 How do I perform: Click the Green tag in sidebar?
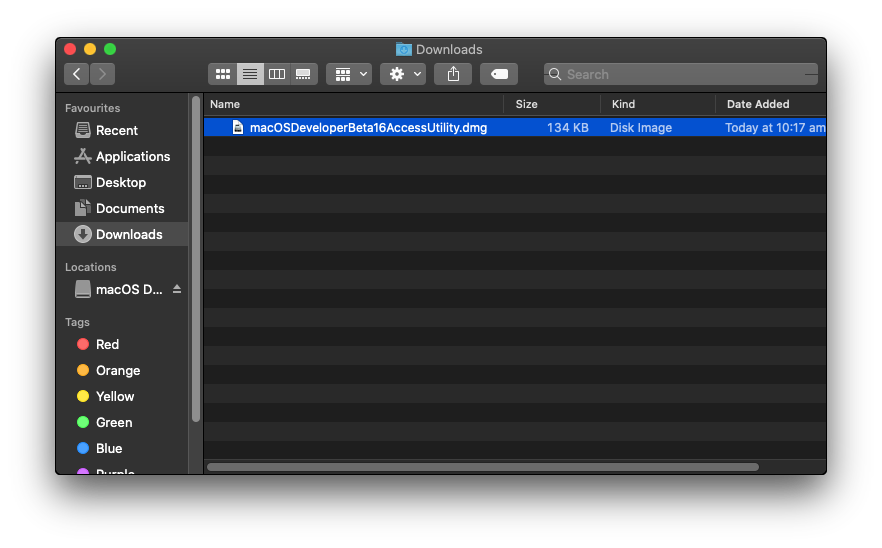[x=113, y=422]
